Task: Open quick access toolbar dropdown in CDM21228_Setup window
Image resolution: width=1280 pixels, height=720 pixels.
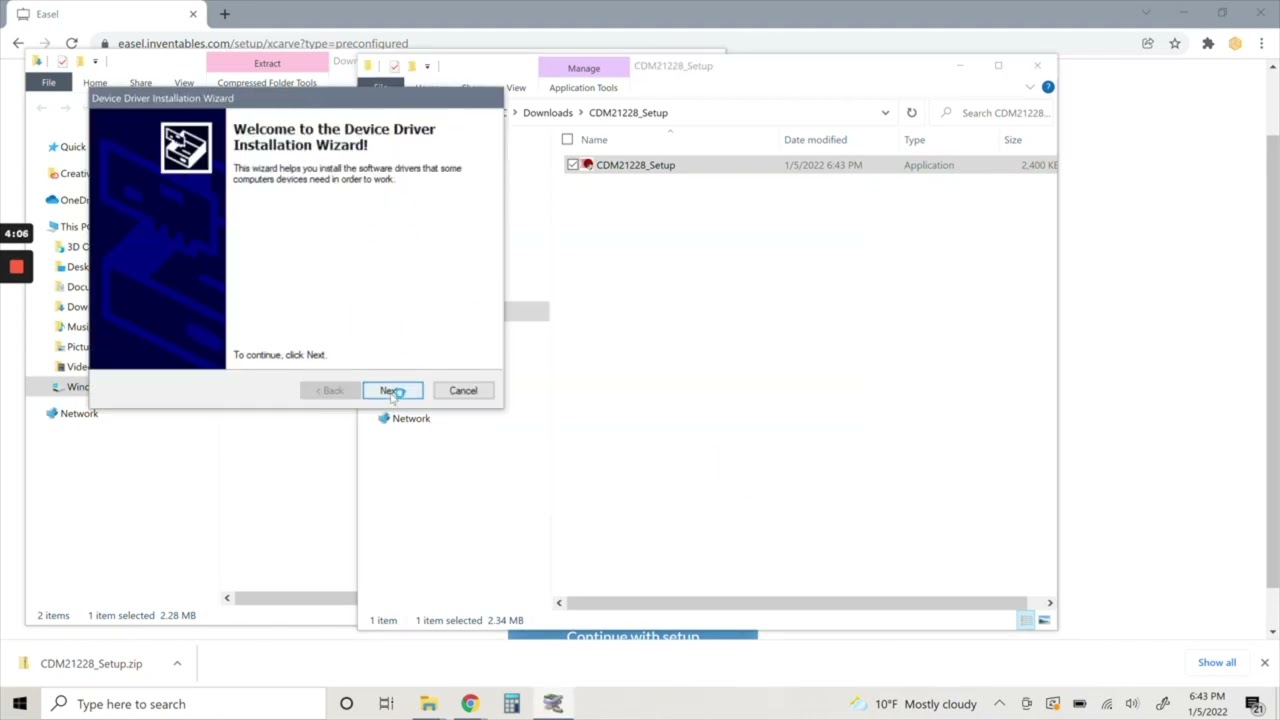Action: [427, 66]
